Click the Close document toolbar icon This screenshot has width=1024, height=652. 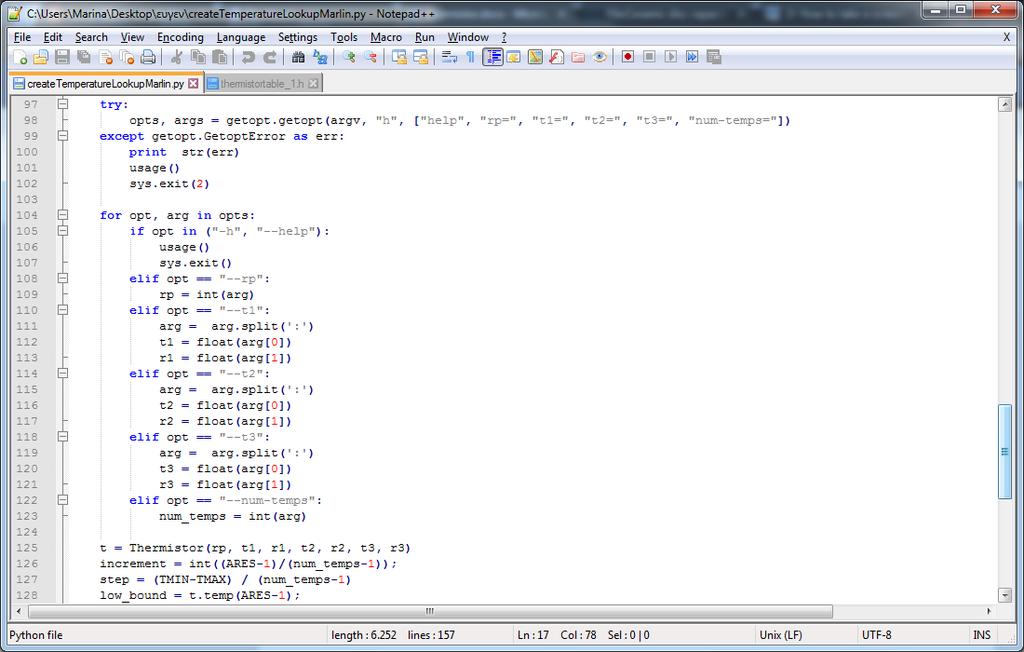point(105,57)
